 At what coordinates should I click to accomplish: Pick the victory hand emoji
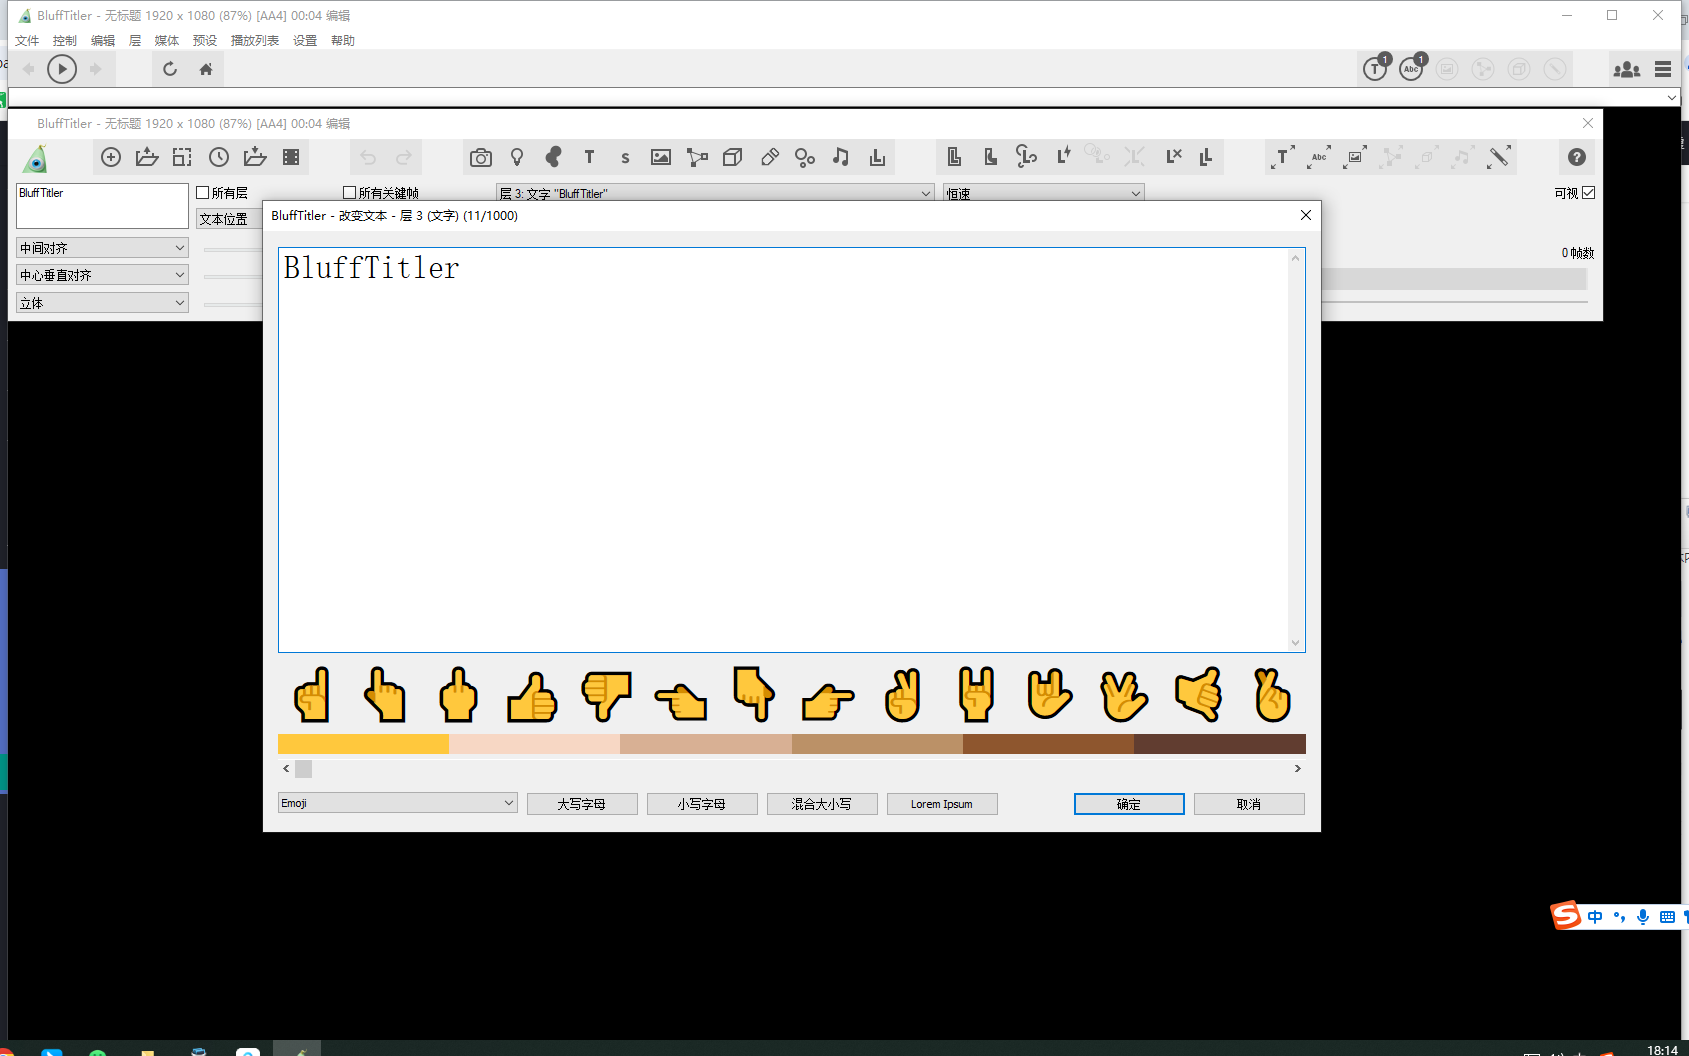[x=902, y=695]
